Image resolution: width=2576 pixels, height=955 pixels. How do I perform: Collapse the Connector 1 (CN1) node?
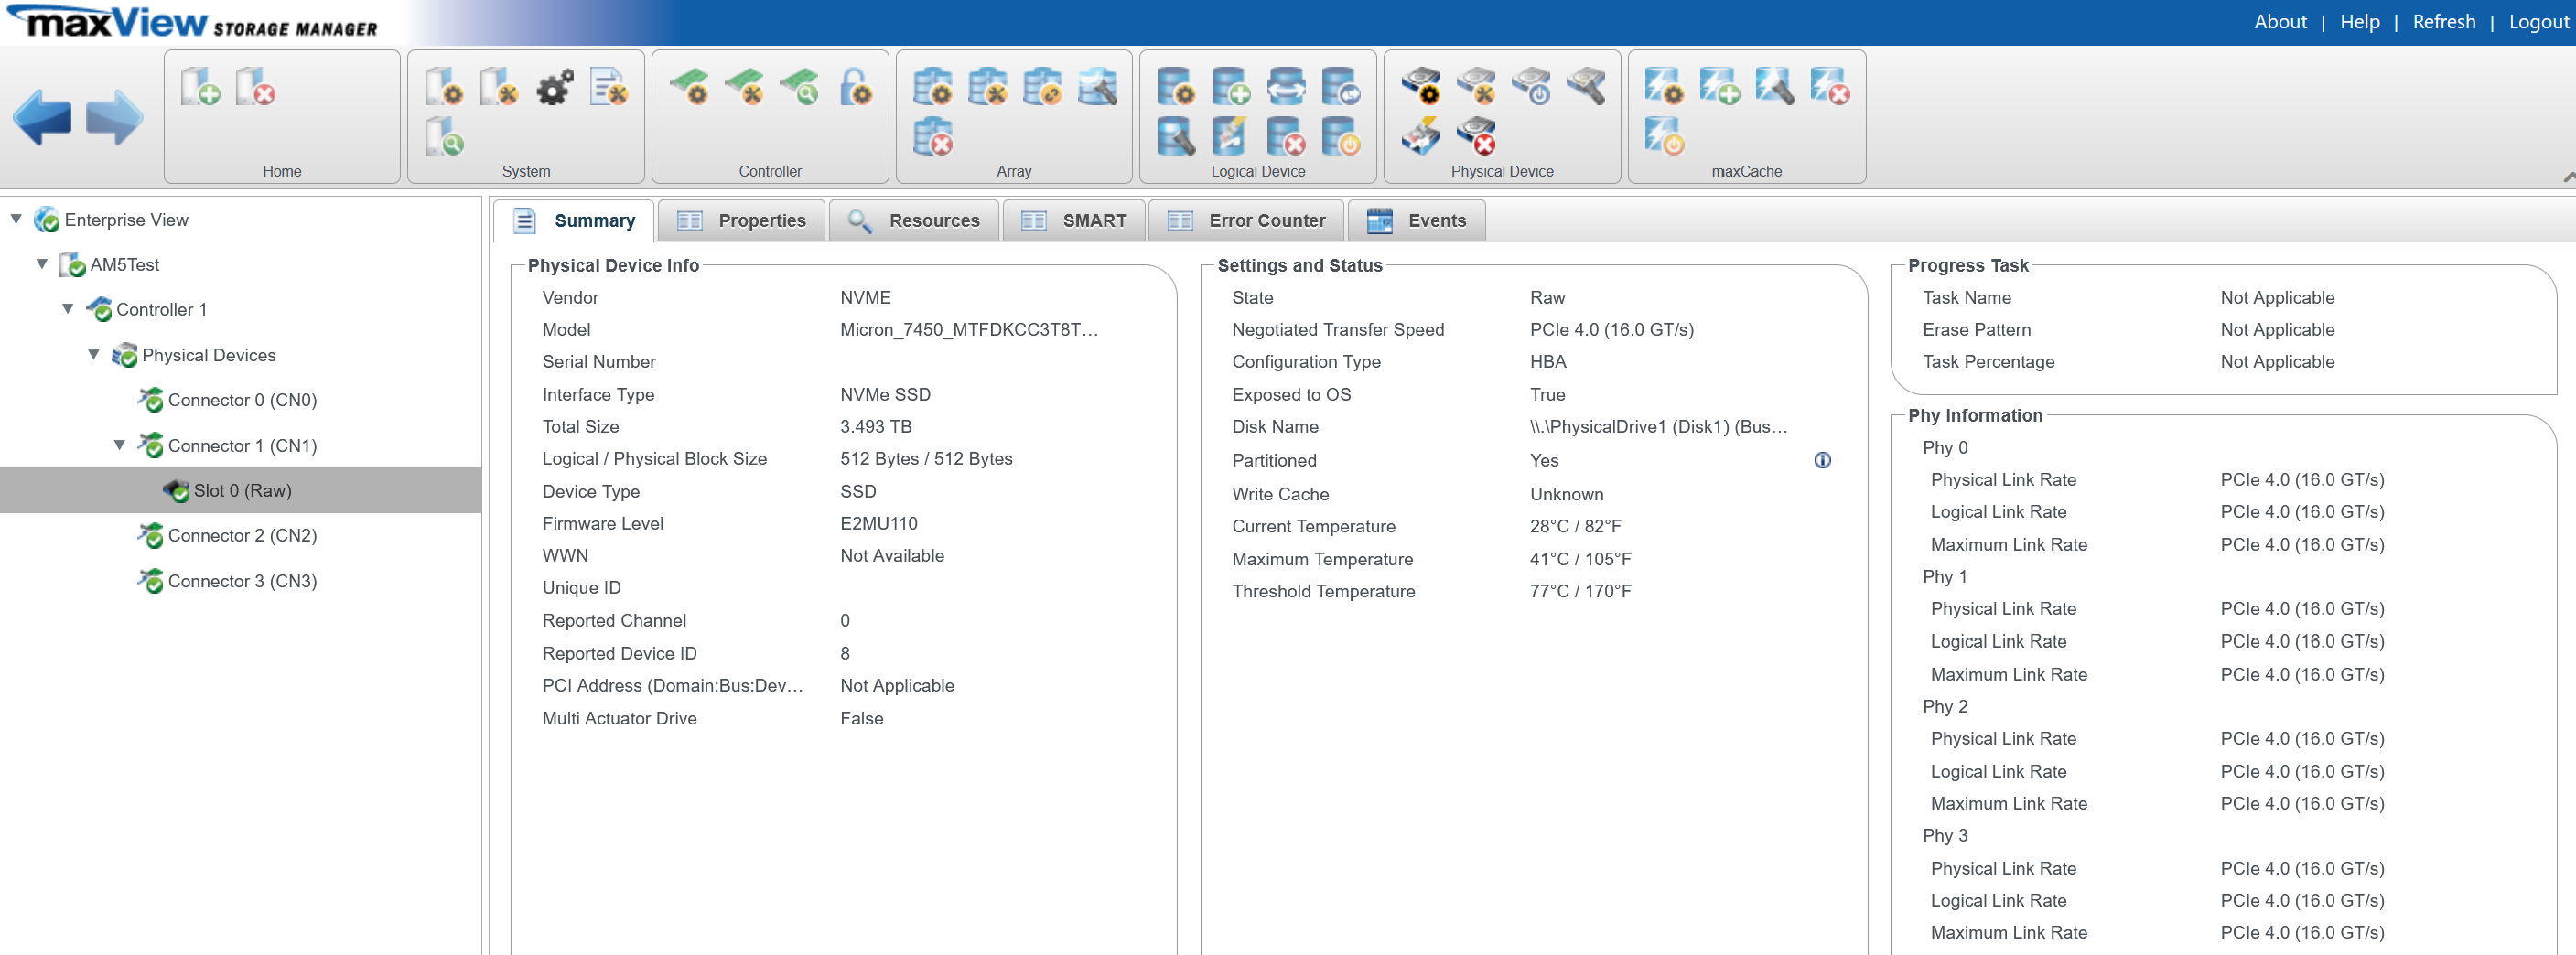[120, 445]
